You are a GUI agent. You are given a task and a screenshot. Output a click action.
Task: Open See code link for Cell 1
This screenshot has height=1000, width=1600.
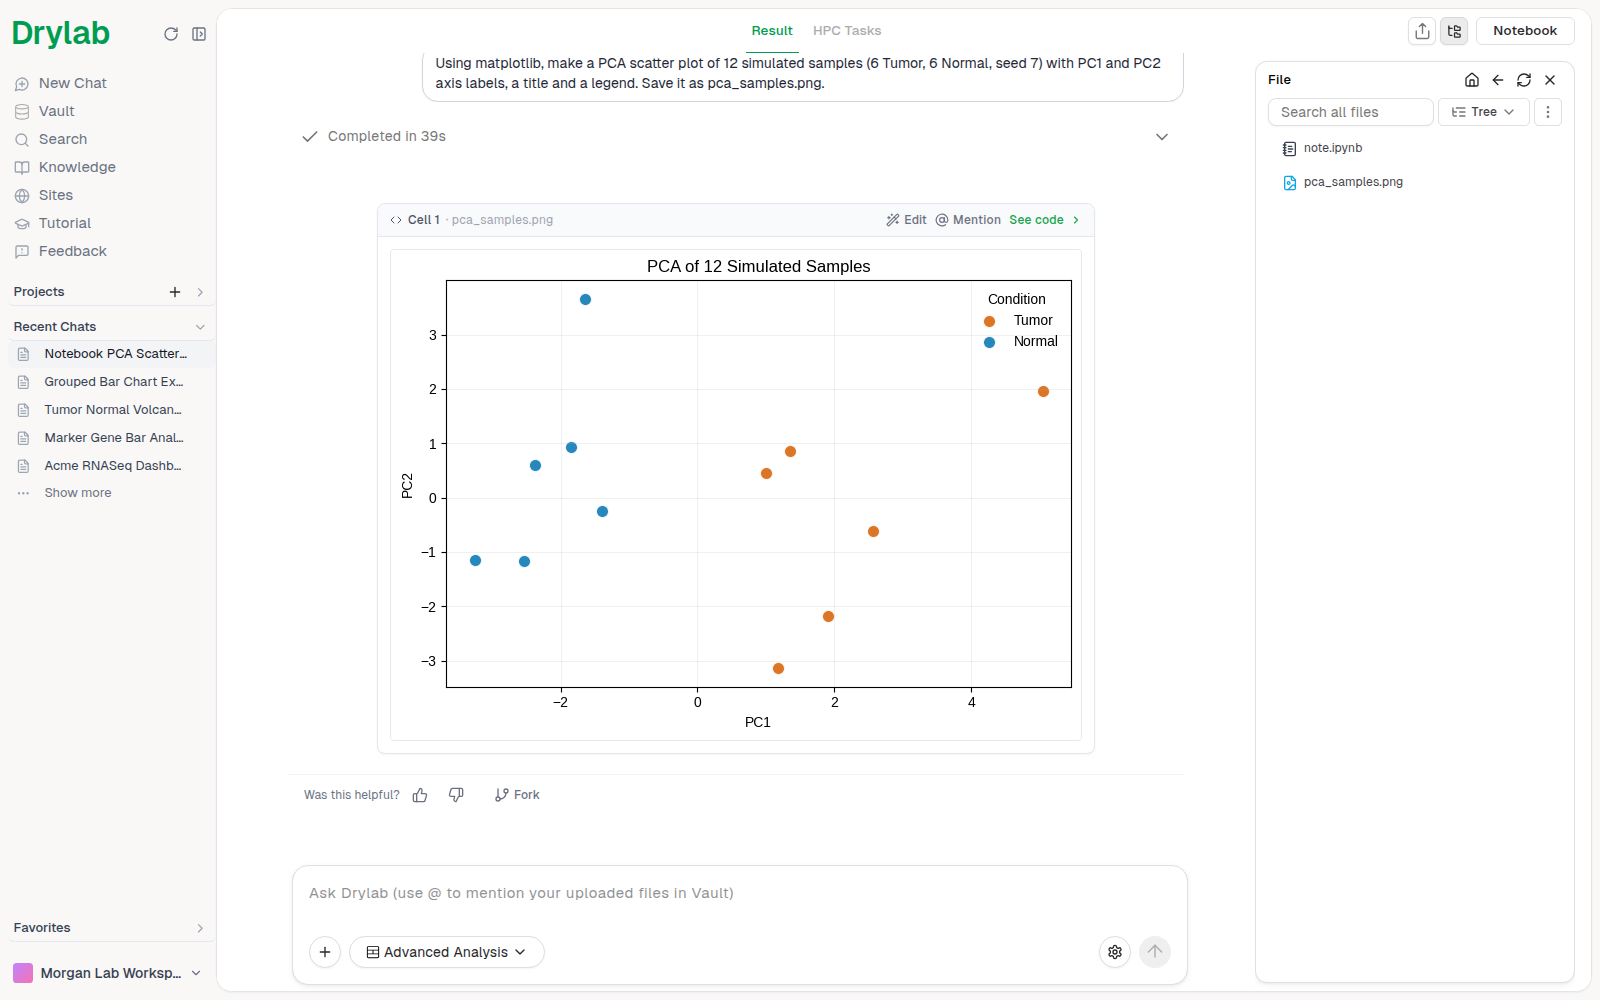1044,220
